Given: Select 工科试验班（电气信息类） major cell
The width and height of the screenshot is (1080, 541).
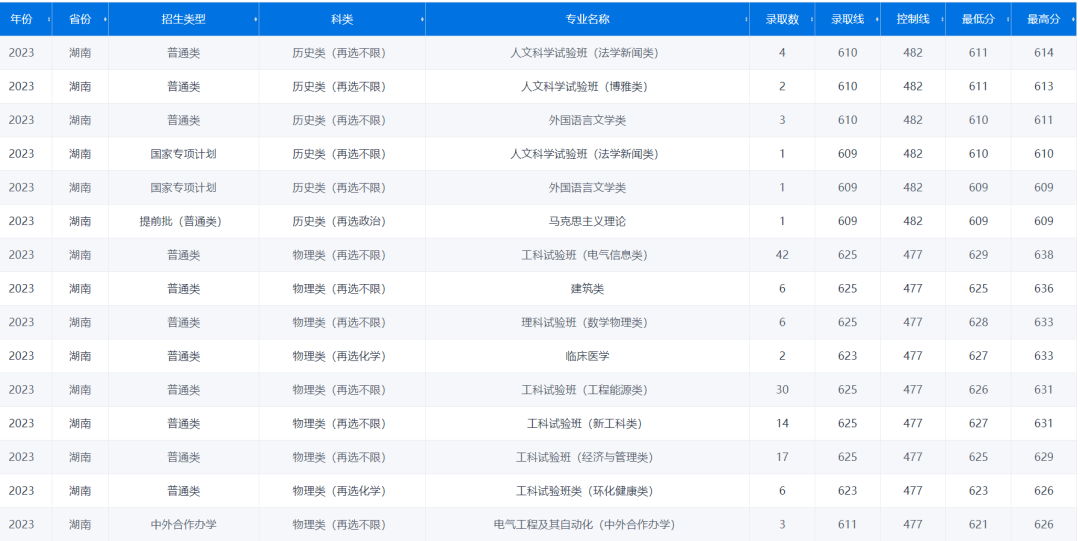Looking at the screenshot, I should pyautogui.click(x=587, y=255).
